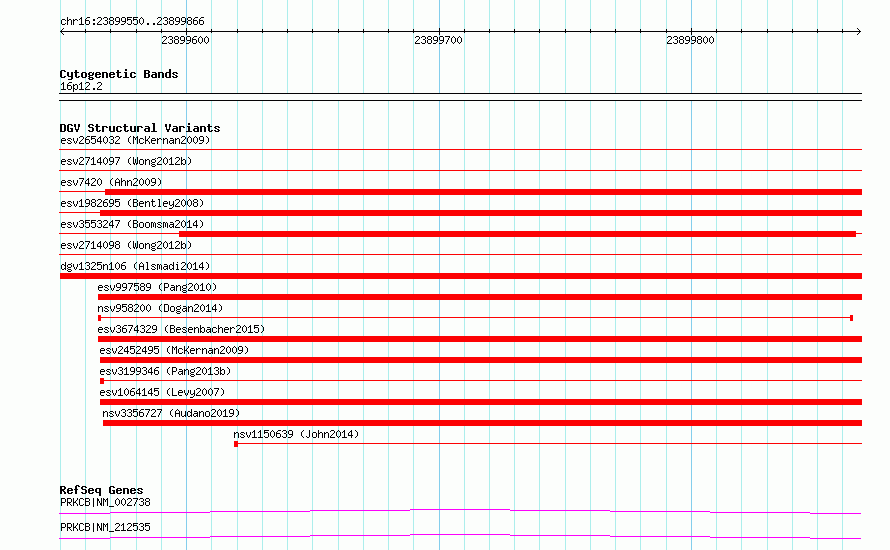Click the magenta PRKCB NM_212535 gene track line

pyautogui.click(x=460, y=536)
